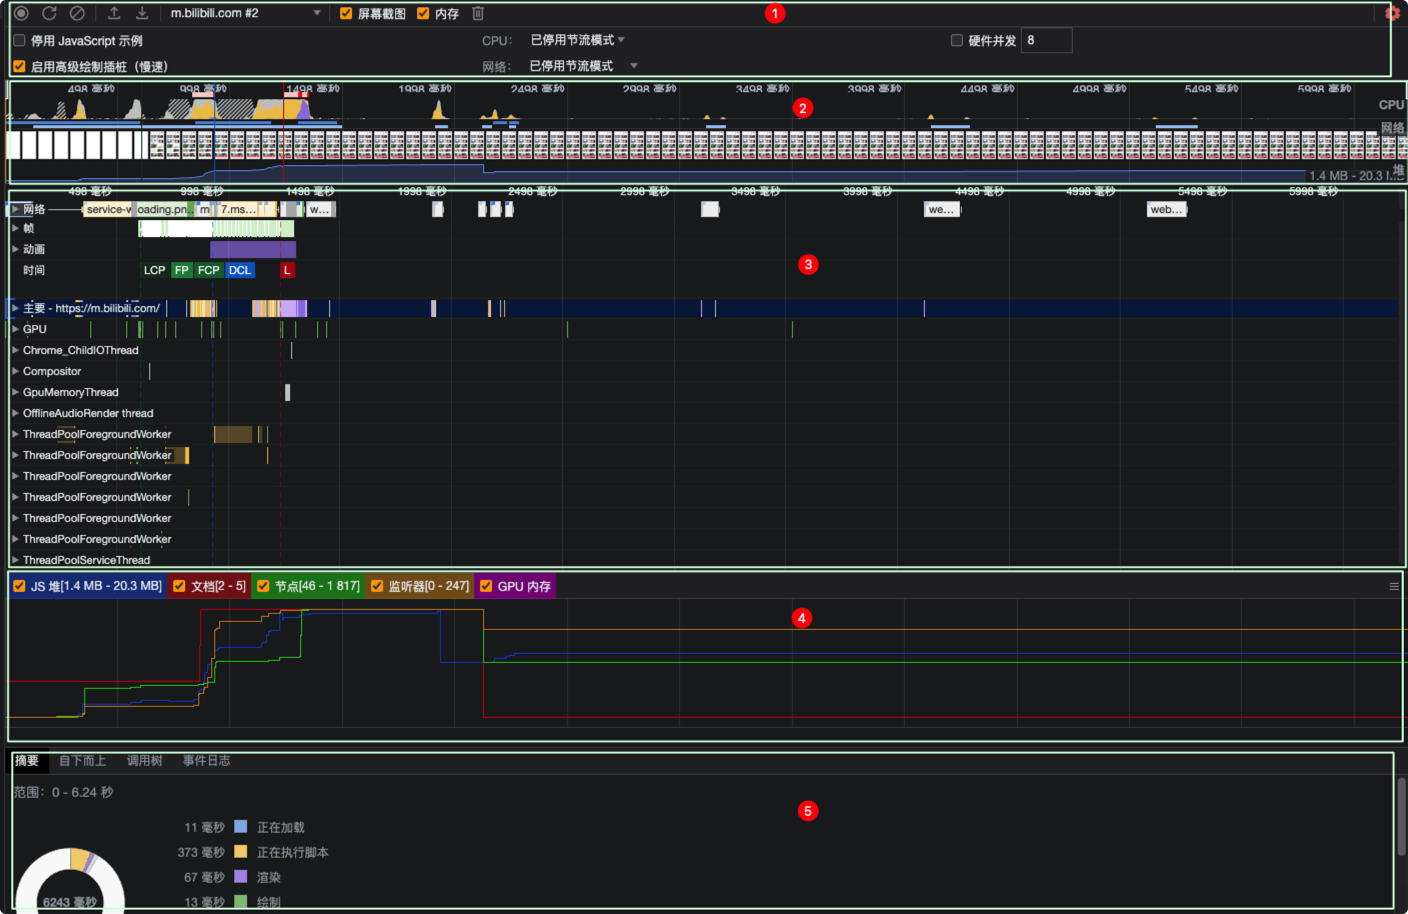Expand the GpuMemoryThread track

coord(15,392)
